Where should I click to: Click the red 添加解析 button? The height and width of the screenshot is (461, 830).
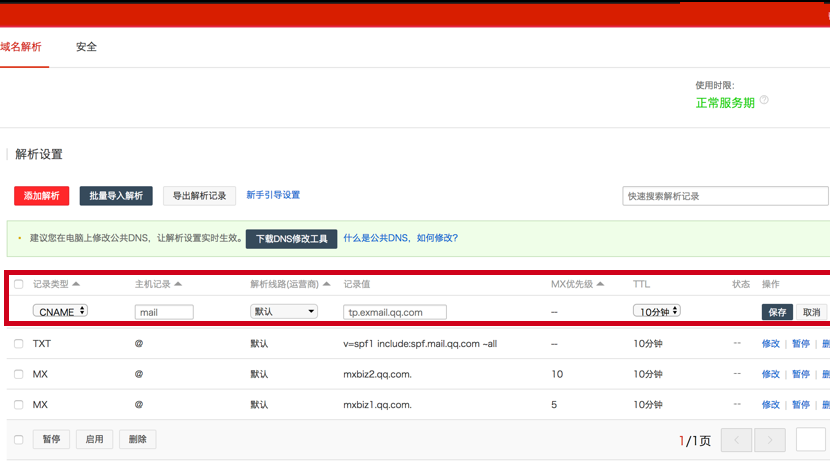tap(41, 196)
